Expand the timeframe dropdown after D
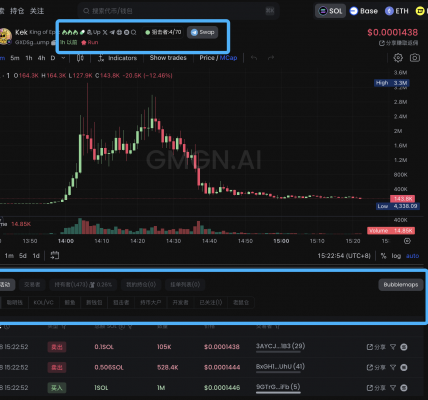This screenshot has height=400, width=428. (x=63, y=58)
